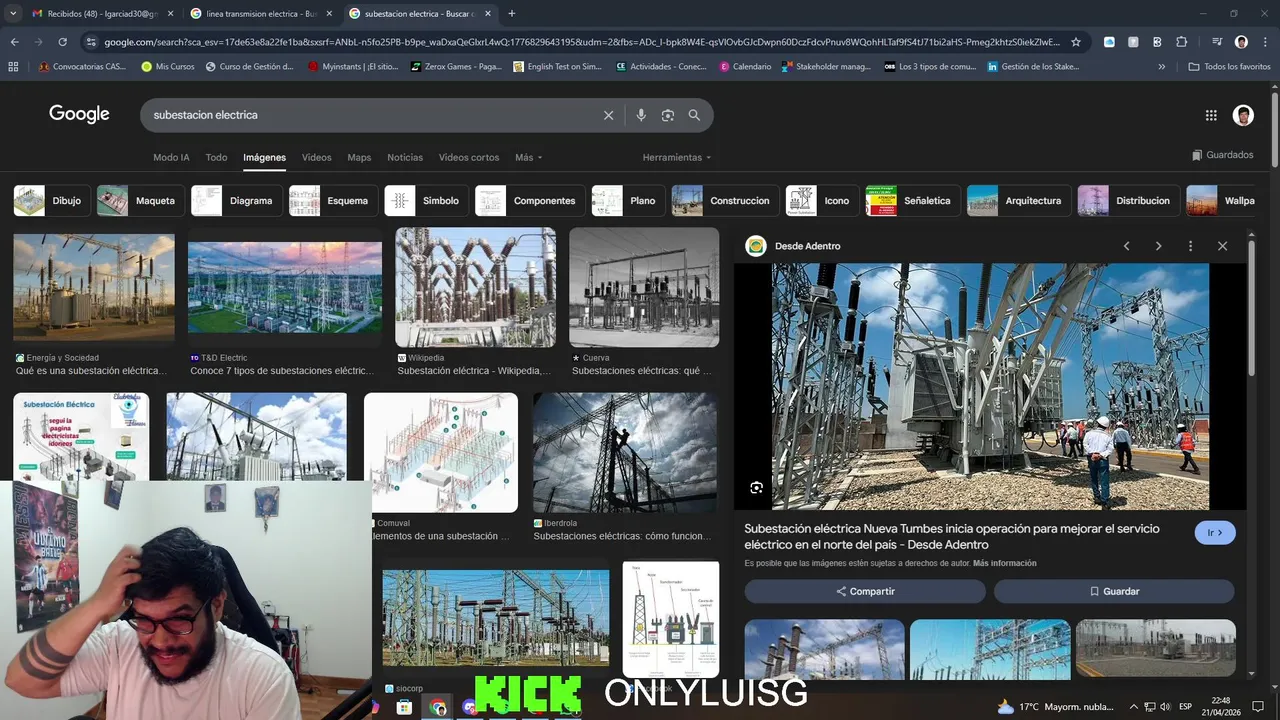This screenshot has height=720, width=1280.
Task: View site information icon in address bar
Action: click(x=91, y=42)
